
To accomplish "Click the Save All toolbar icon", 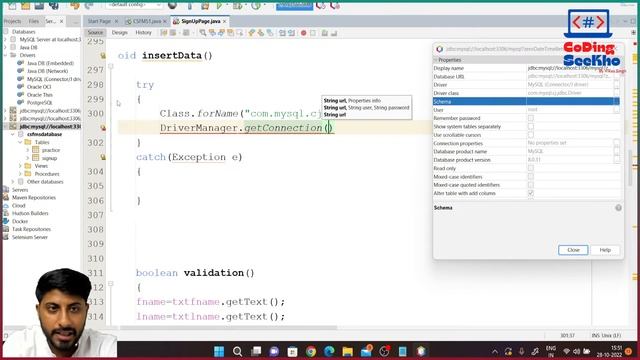I will [x=54, y=6].
